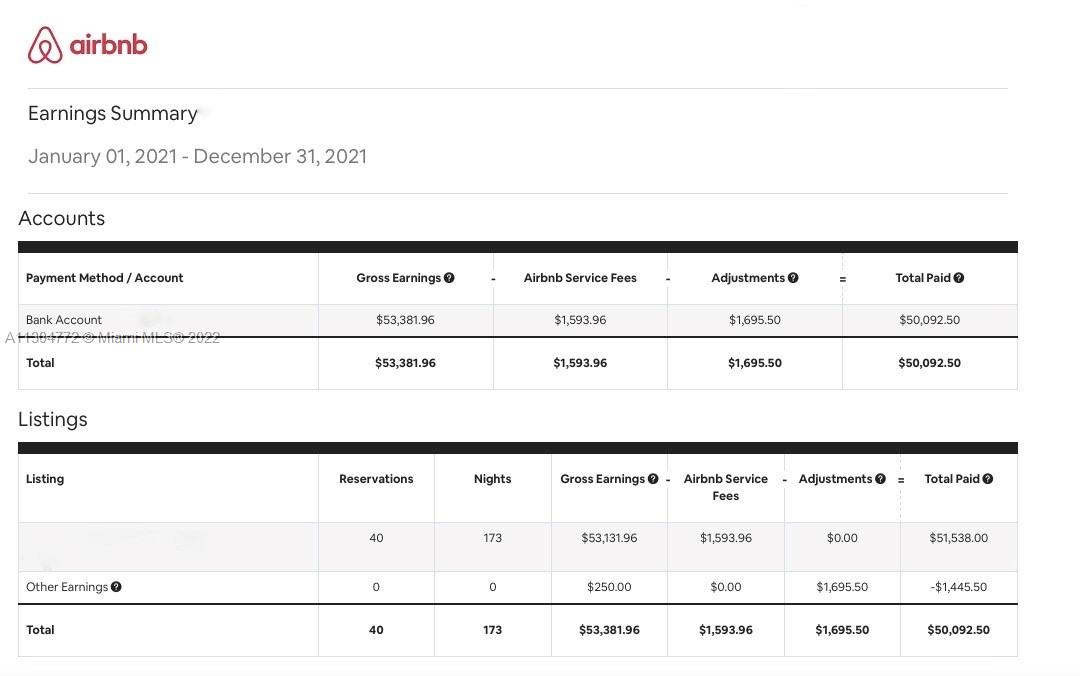The image size is (1080, 676).
Task: Open help icon beside Listings Gross Earnings
Action: [x=653, y=478]
